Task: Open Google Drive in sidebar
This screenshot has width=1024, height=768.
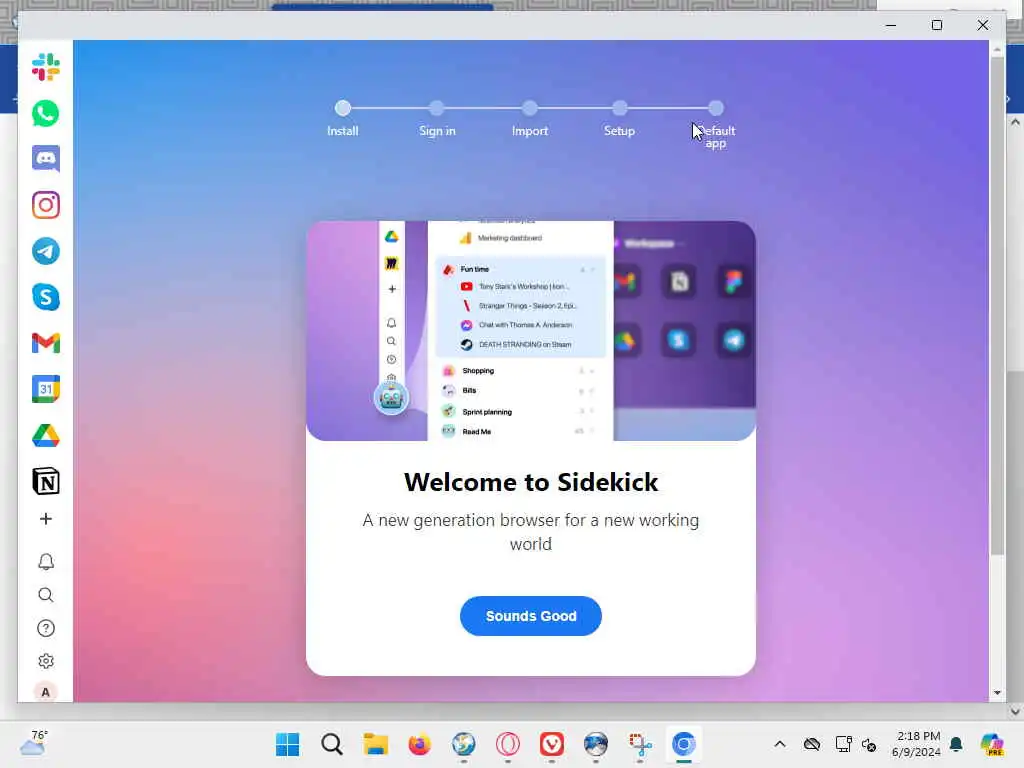Action: pyautogui.click(x=46, y=436)
